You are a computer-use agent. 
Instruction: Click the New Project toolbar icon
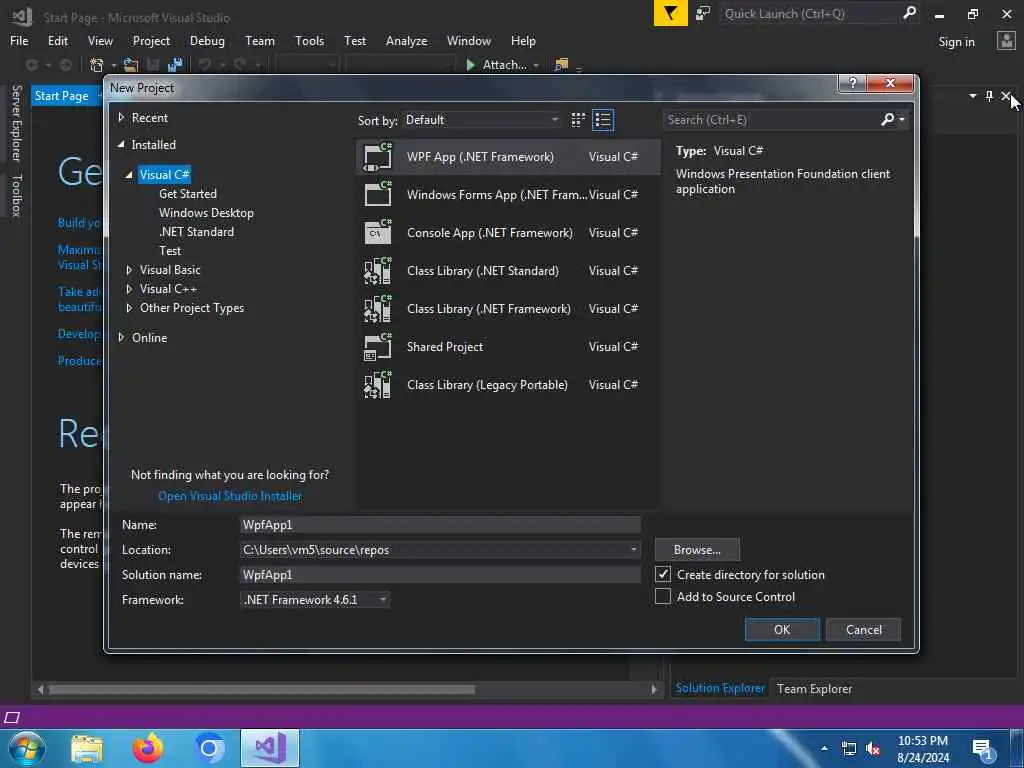click(97, 65)
